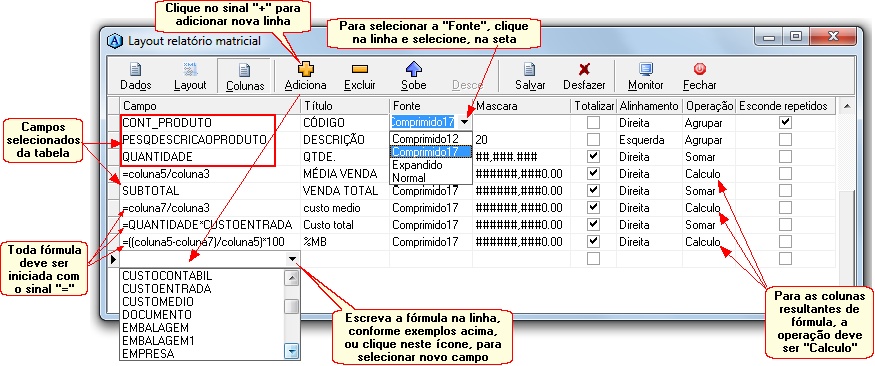Image resolution: width=875 pixels, height=366 pixels.
Task: Open the Layout XML icon
Action: click(x=190, y=70)
